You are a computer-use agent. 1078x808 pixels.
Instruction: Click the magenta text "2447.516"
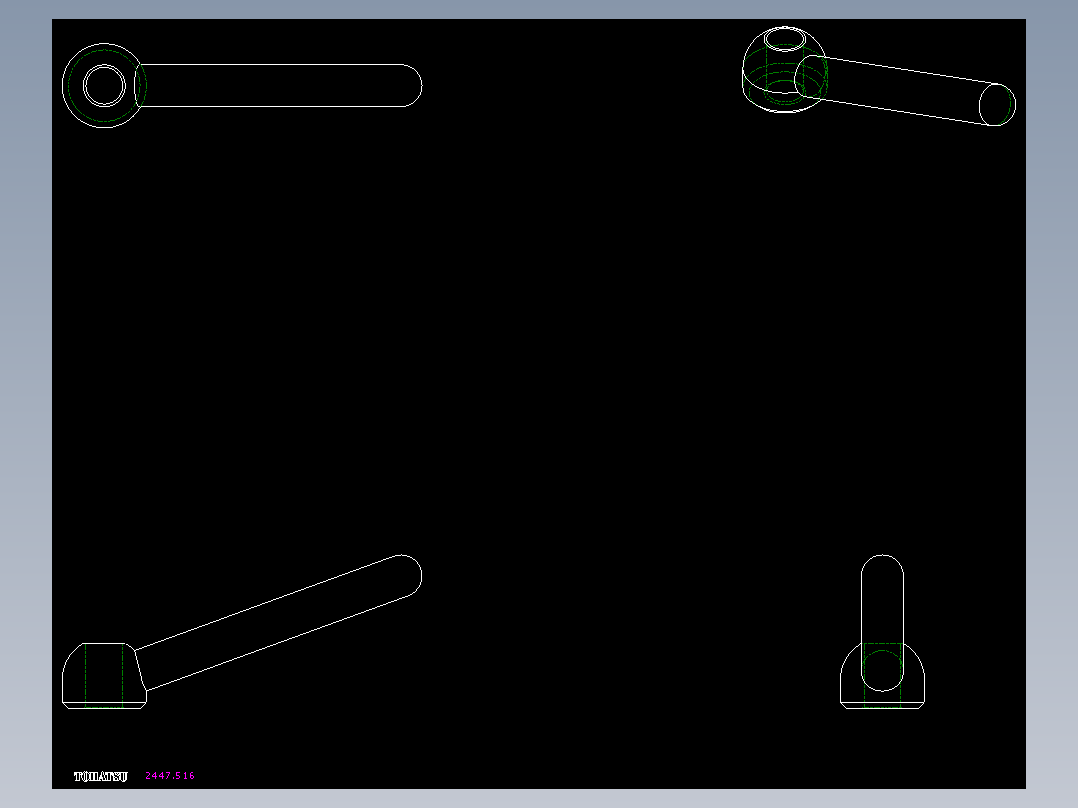point(170,776)
